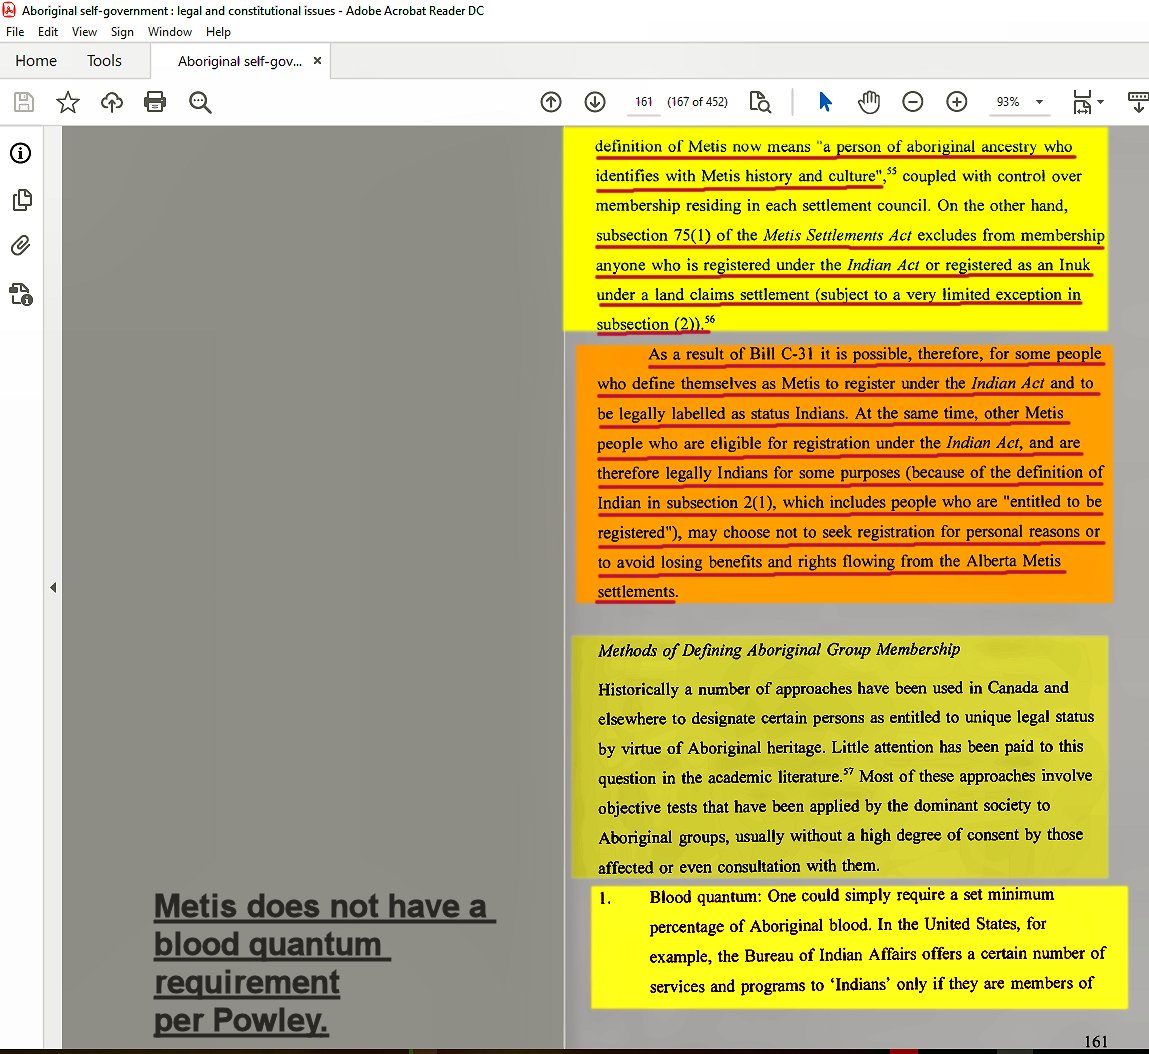Screen dimensions: 1149x1054
Task: Go to next page arrow
Action: tap(595, 102)
